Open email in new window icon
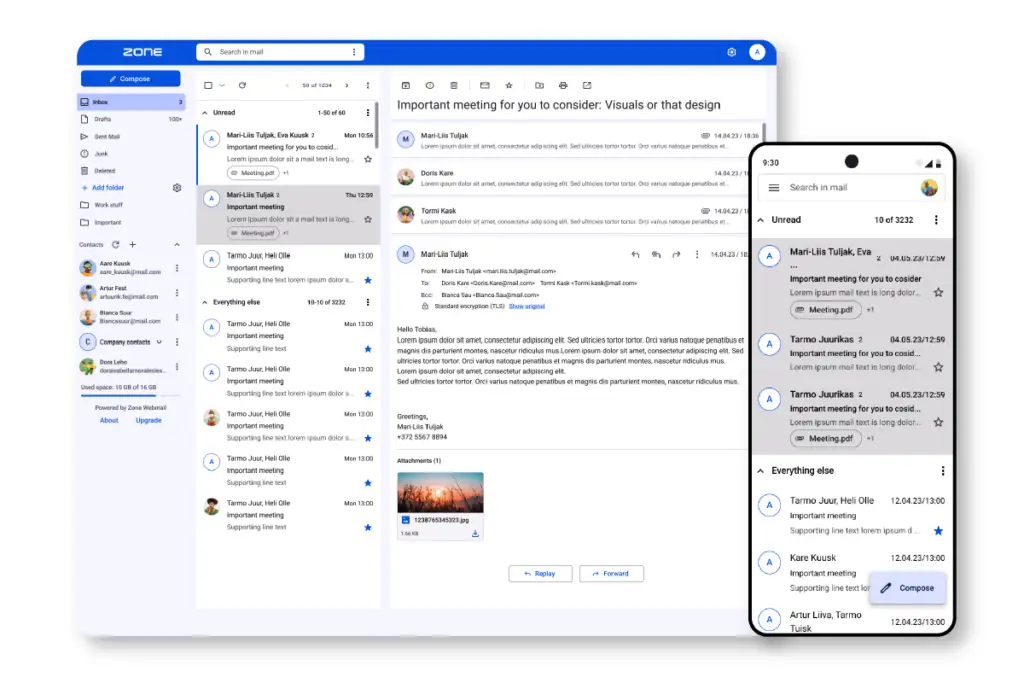 [x=587, y=85]
